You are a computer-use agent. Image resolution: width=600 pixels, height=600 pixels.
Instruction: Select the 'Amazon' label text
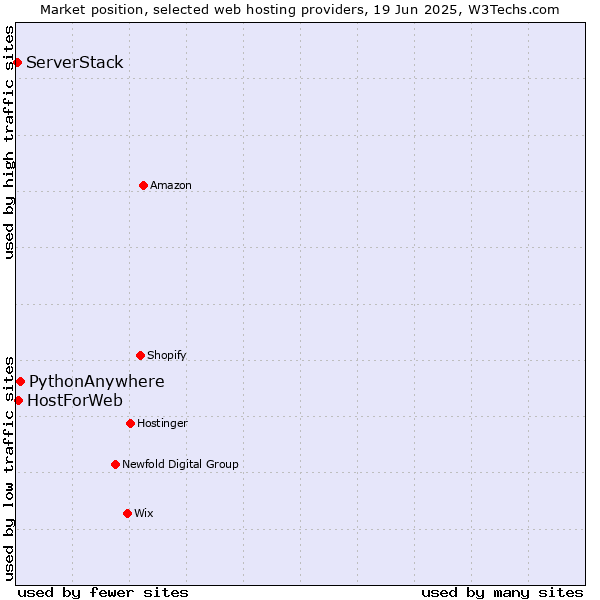(x=171, y=185)
